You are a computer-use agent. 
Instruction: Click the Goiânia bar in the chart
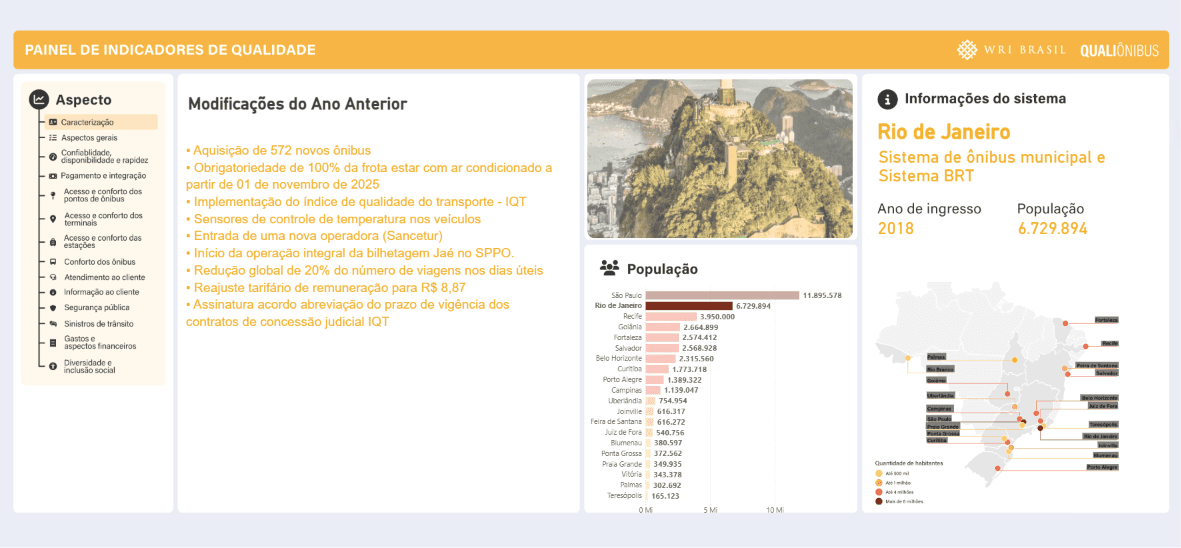(663, 327)
